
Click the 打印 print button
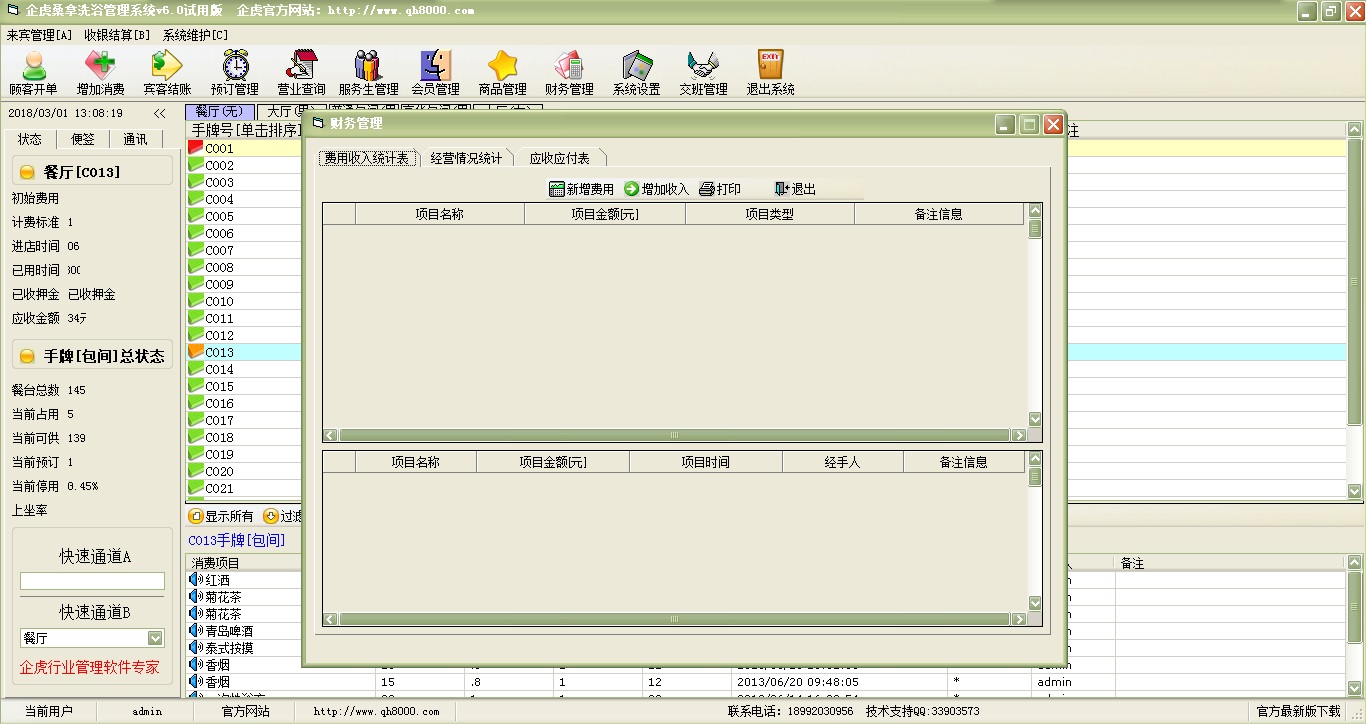[720, 189]
